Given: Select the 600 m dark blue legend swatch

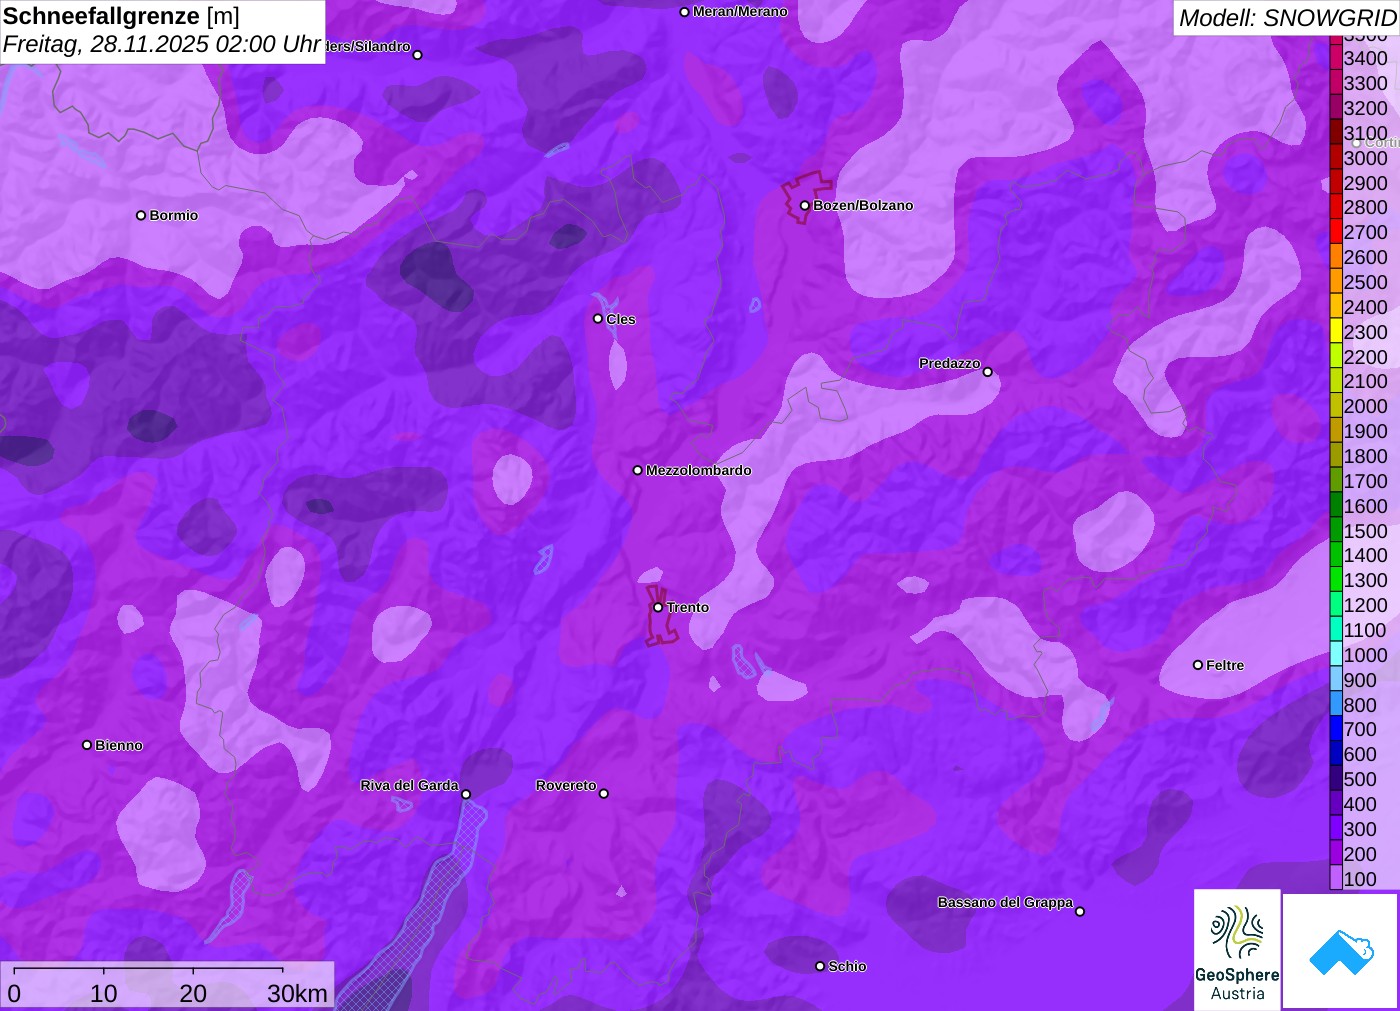Looking at the screenshot, I should click(1336, 754).
